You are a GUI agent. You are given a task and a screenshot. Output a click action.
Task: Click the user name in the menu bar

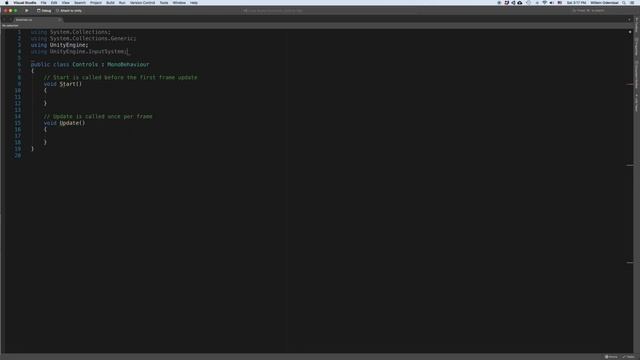[604, 2]
